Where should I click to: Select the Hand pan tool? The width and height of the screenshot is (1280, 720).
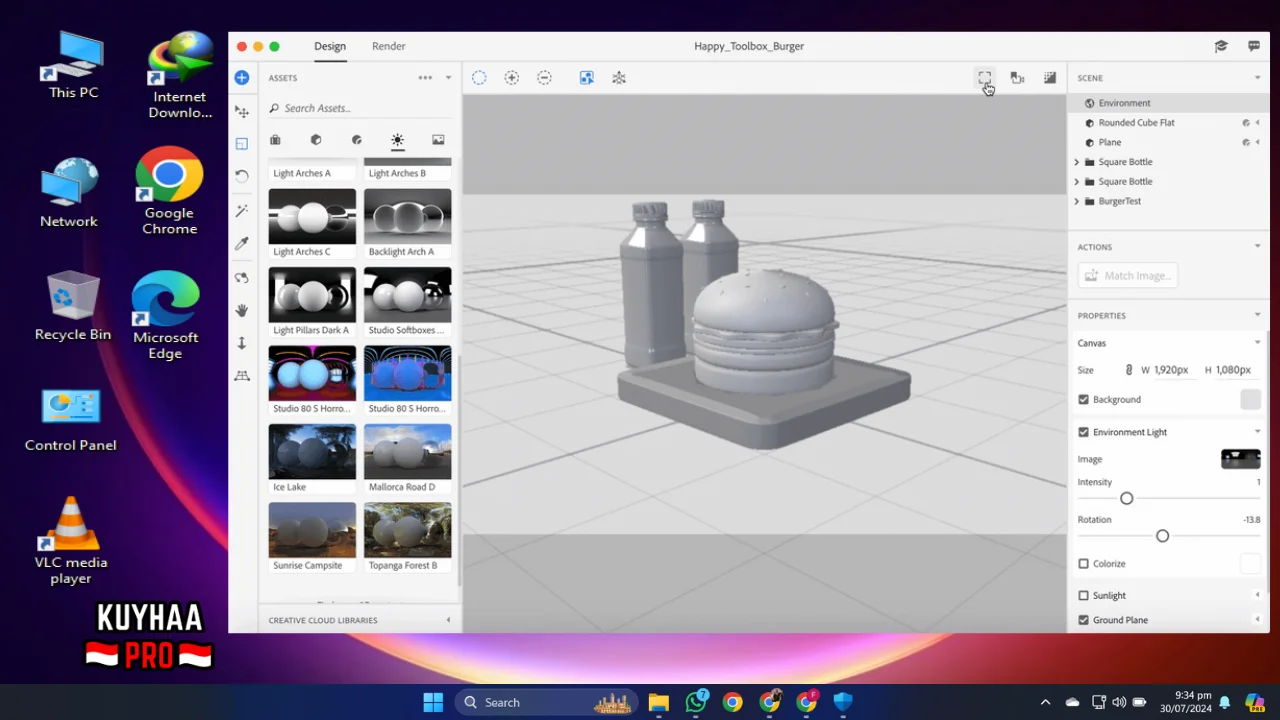(x=242, y=310)
